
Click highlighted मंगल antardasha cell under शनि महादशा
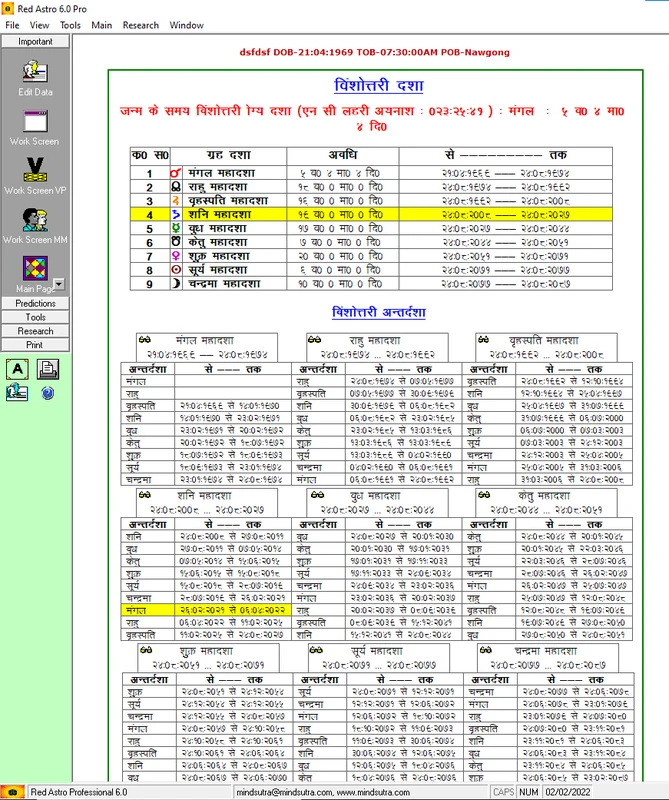148,610
